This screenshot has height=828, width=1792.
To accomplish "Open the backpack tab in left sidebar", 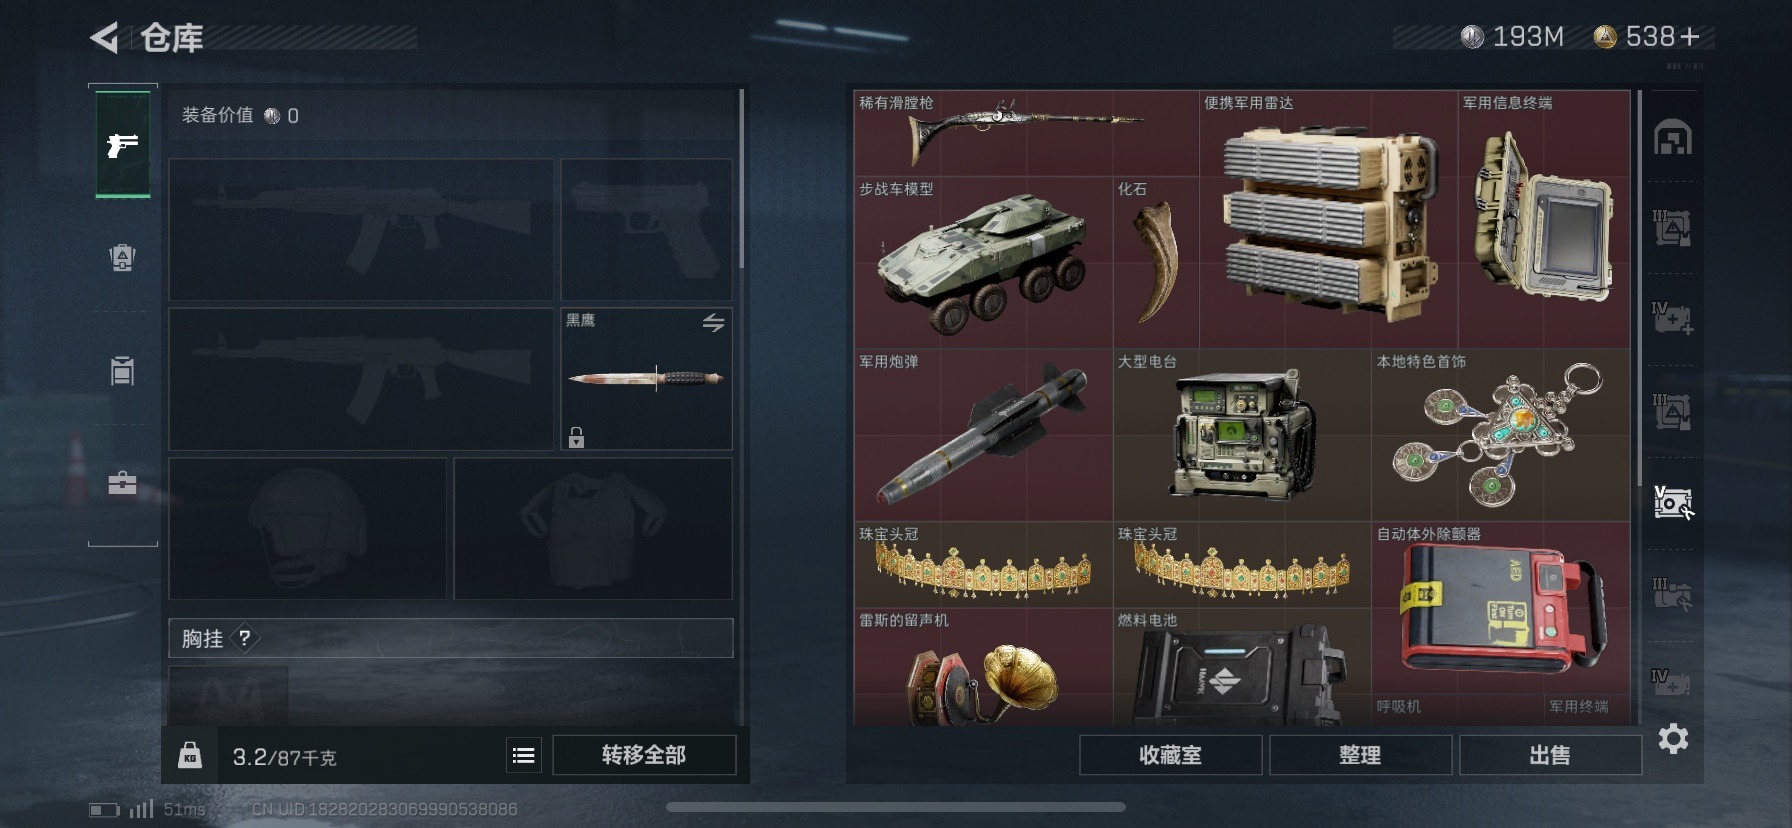I will pos(122,258).
